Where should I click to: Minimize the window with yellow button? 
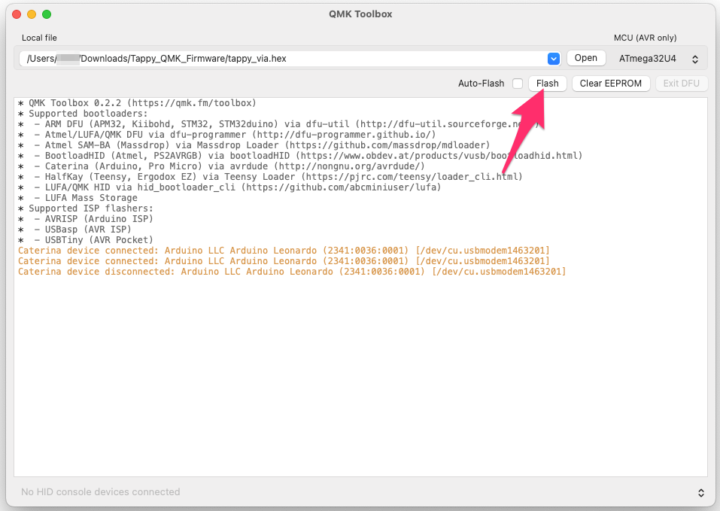pos(31,15)
